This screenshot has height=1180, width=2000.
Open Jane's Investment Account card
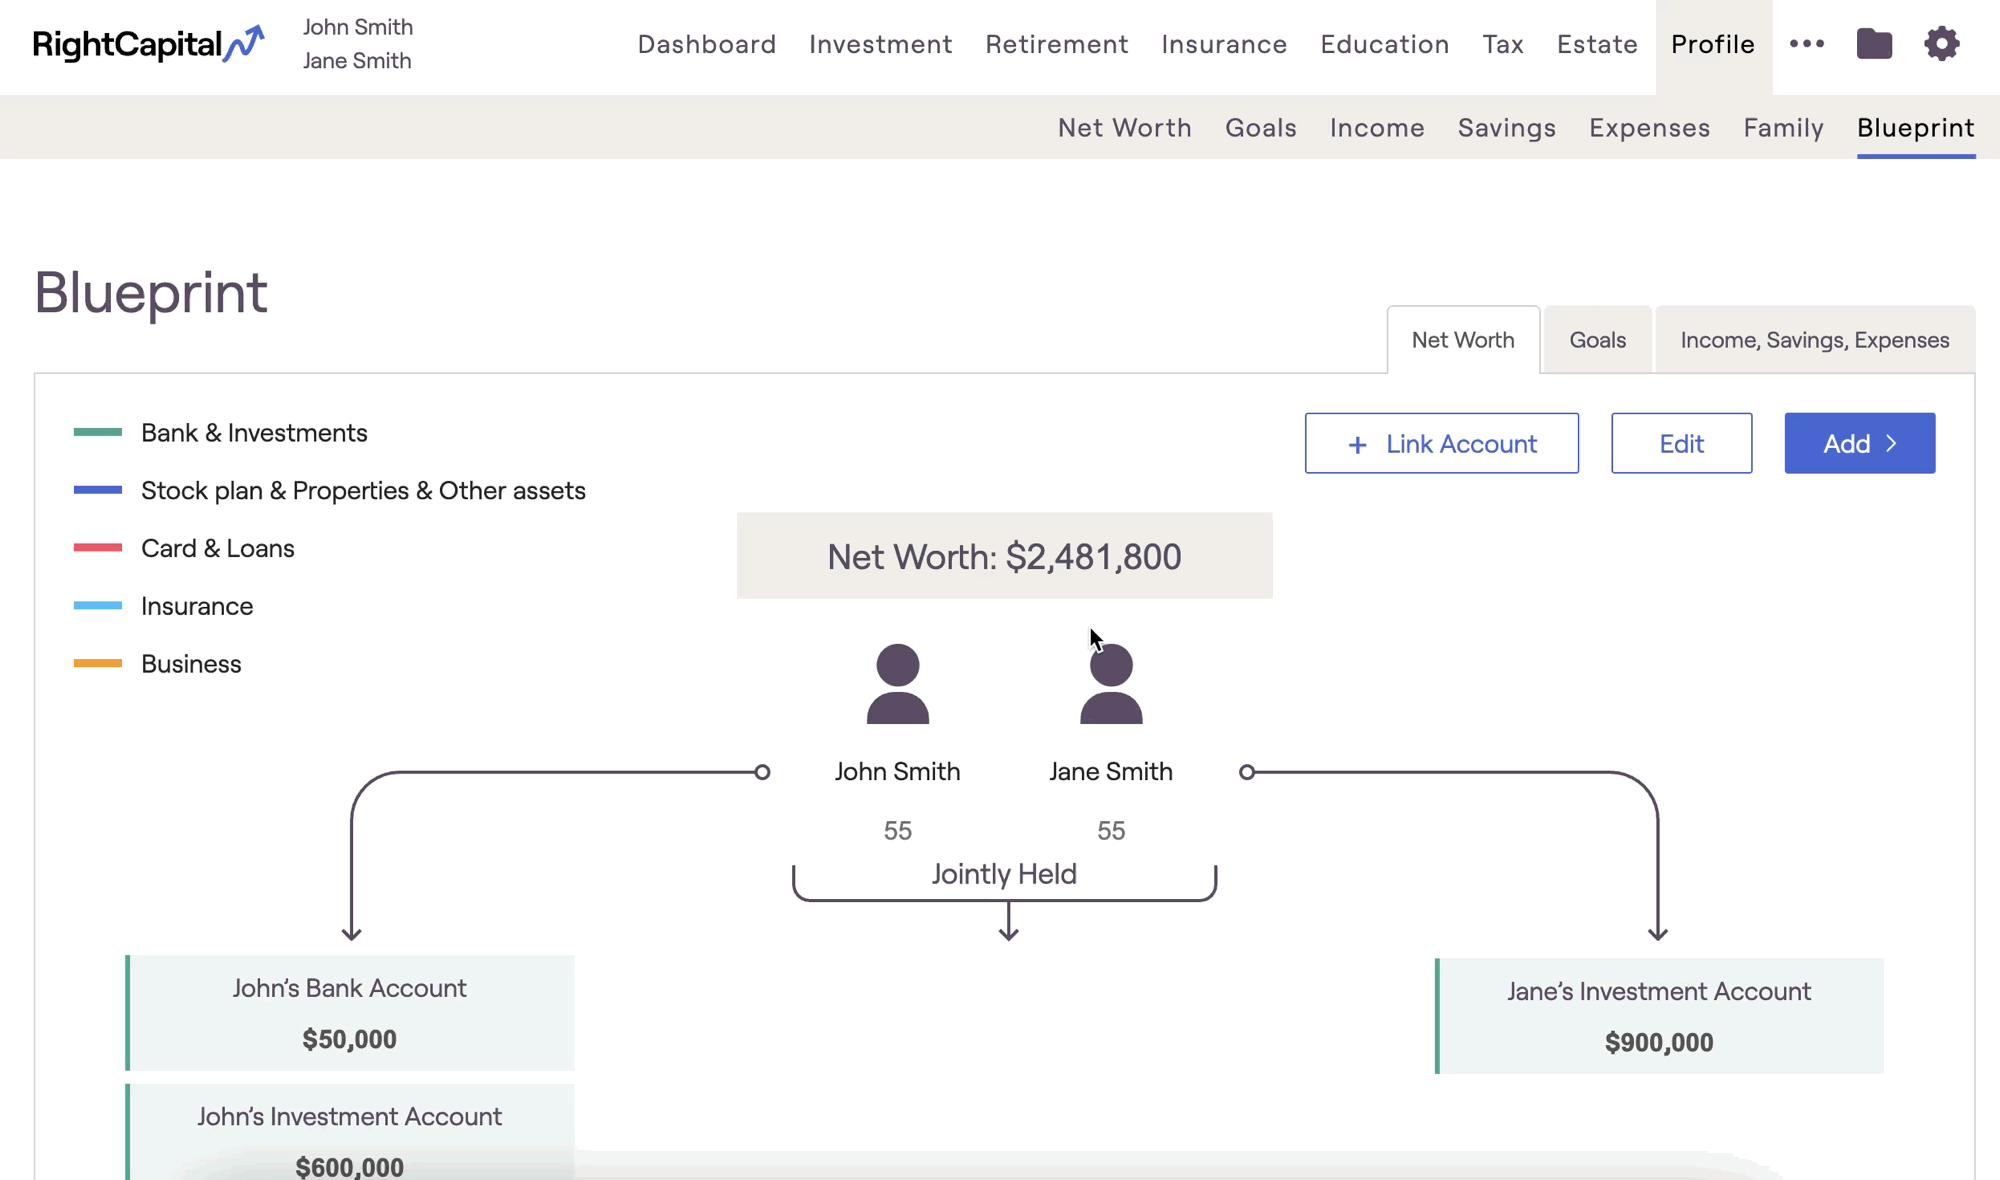[x=1659, y=1016]
